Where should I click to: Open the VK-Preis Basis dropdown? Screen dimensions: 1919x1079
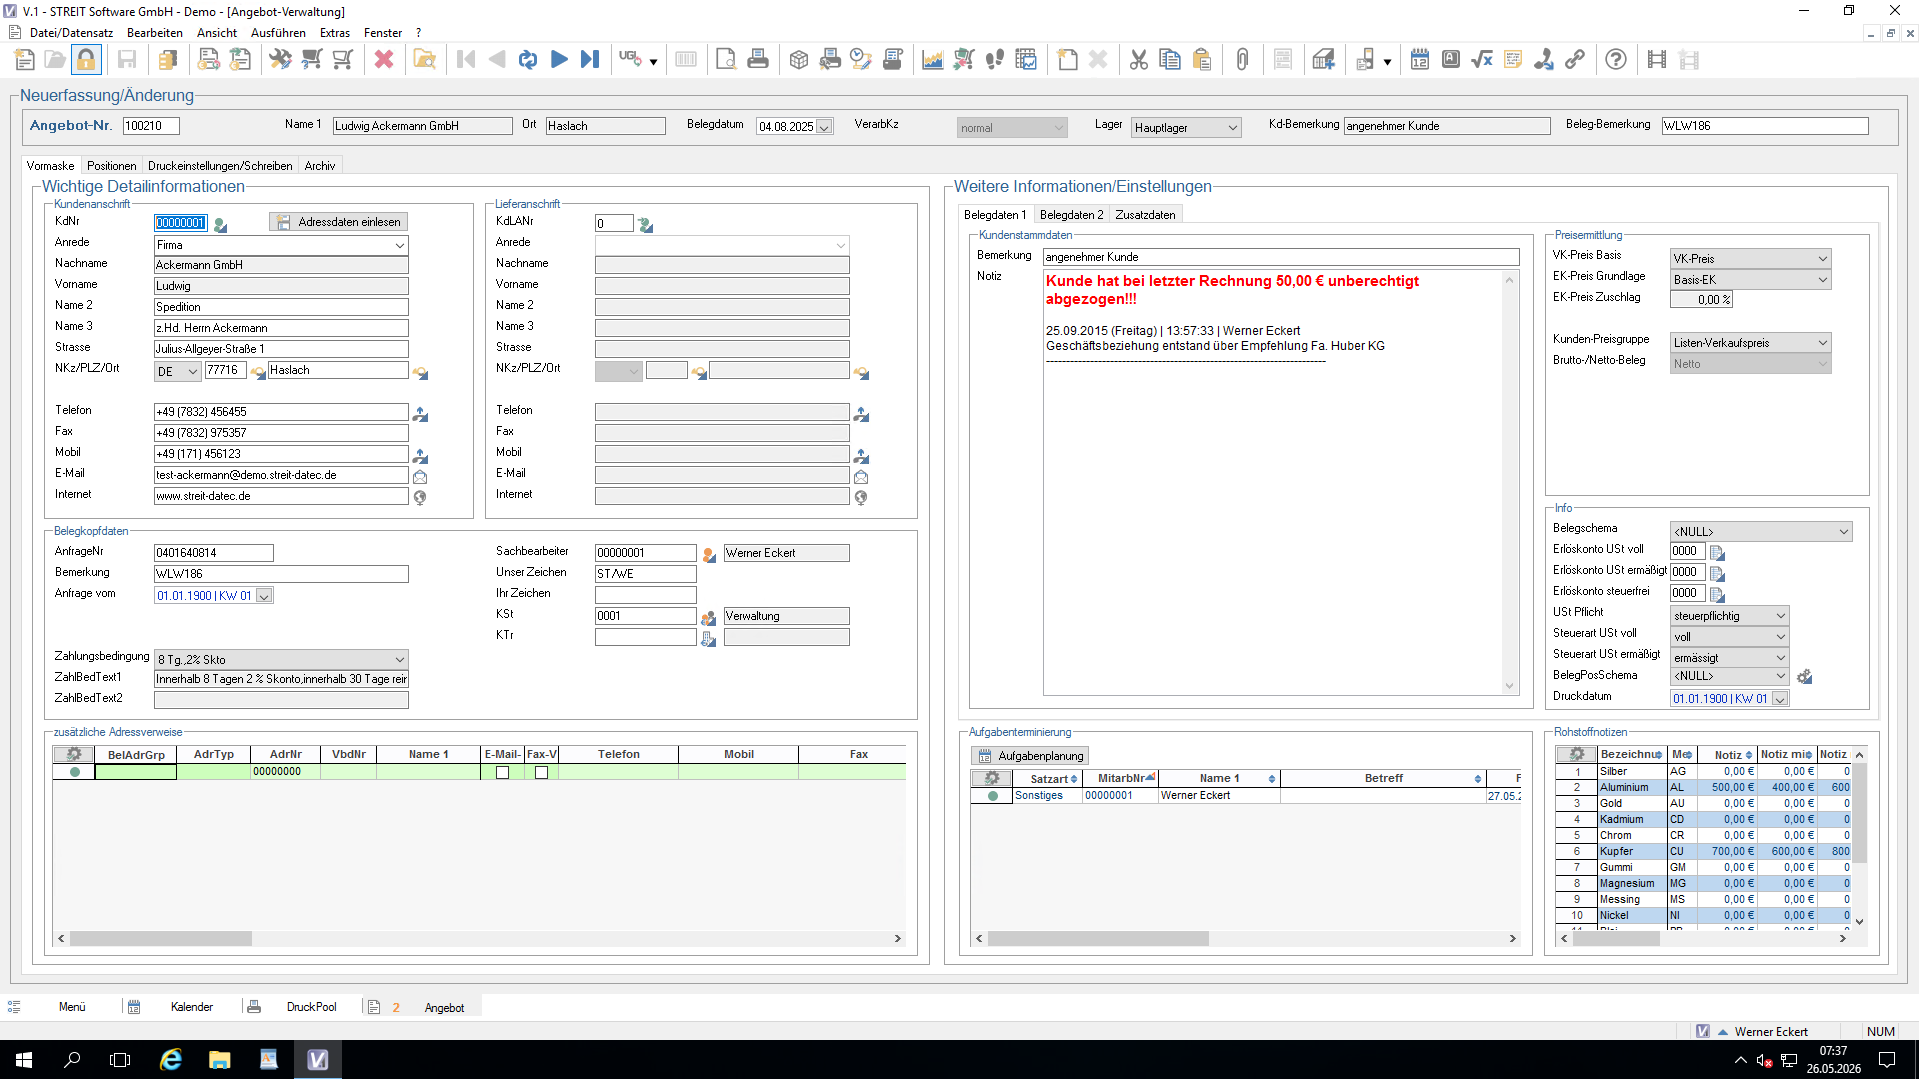click(x=1822, y=259)
